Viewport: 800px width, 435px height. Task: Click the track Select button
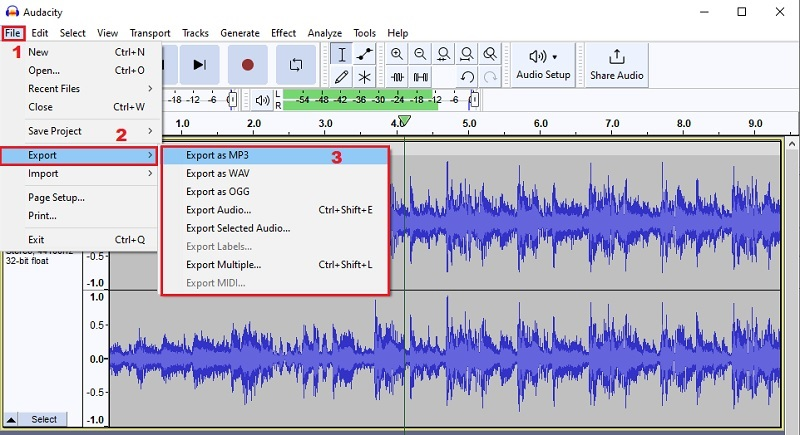coord(43,419)
